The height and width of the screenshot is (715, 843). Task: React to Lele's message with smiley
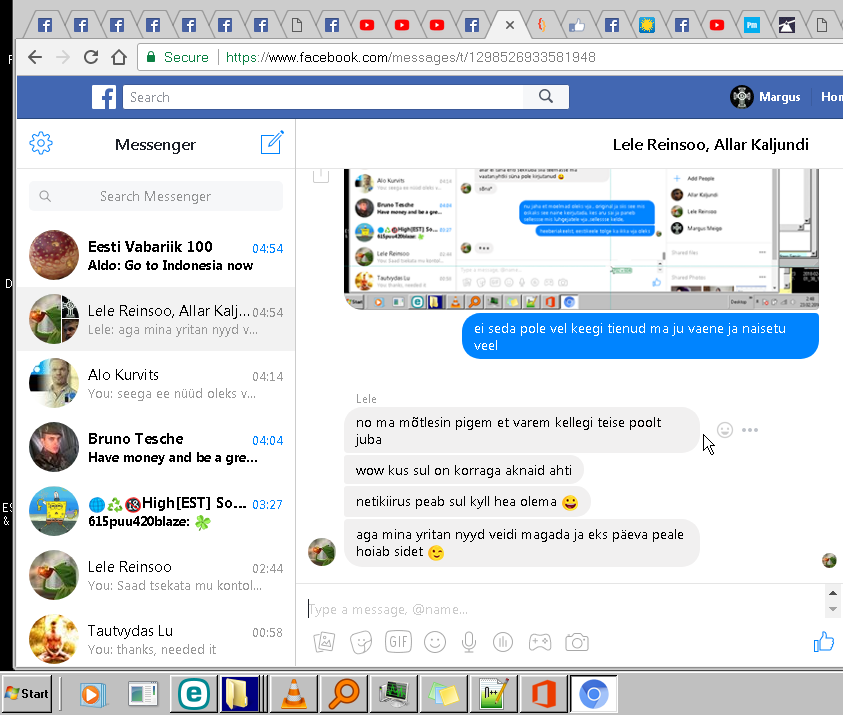[725, 430]
